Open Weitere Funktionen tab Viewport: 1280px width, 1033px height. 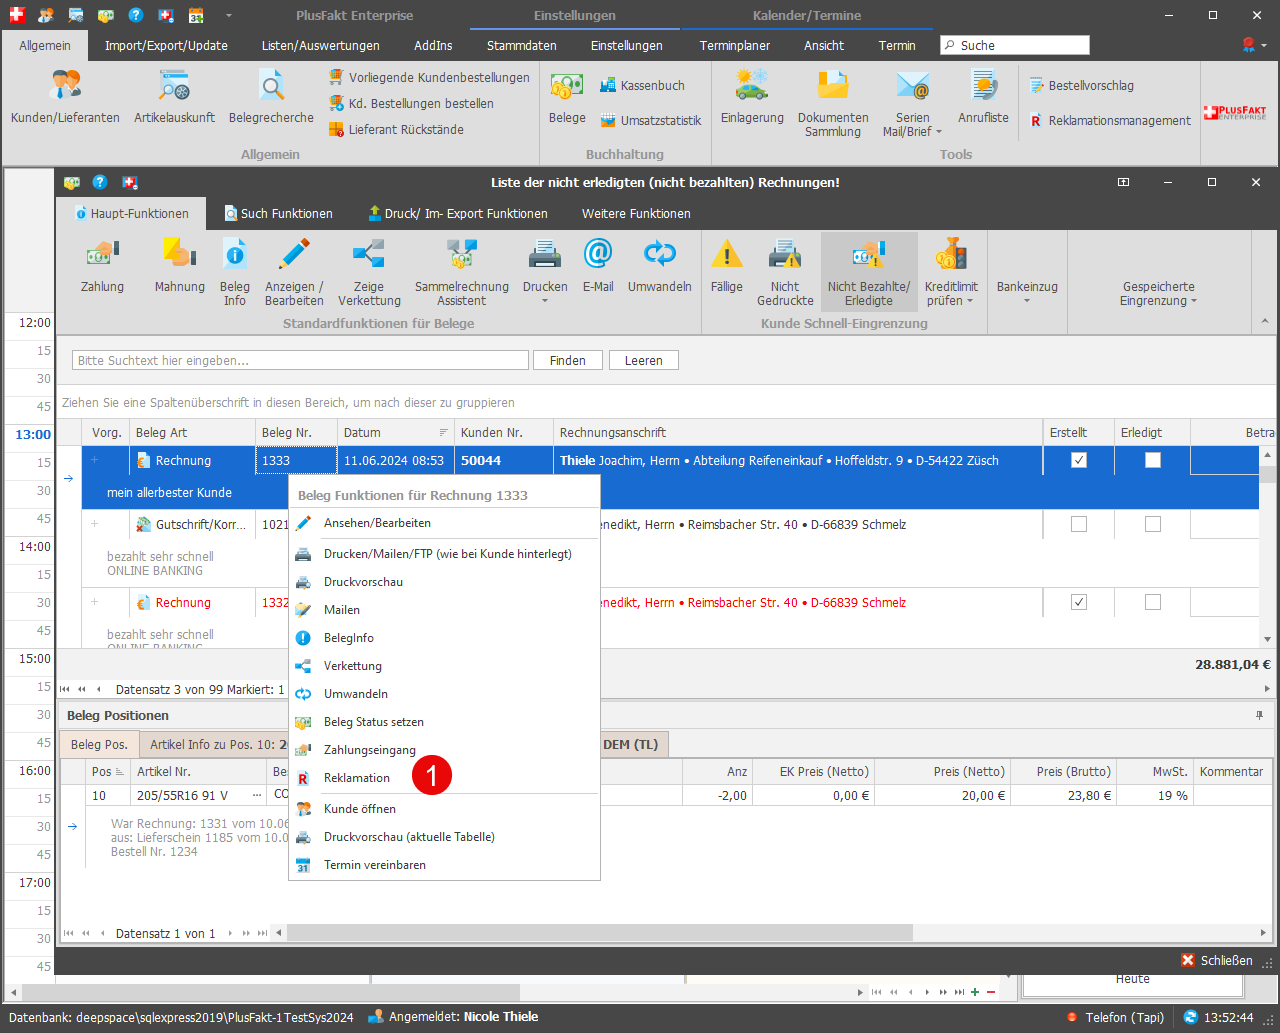coord(636,213)
